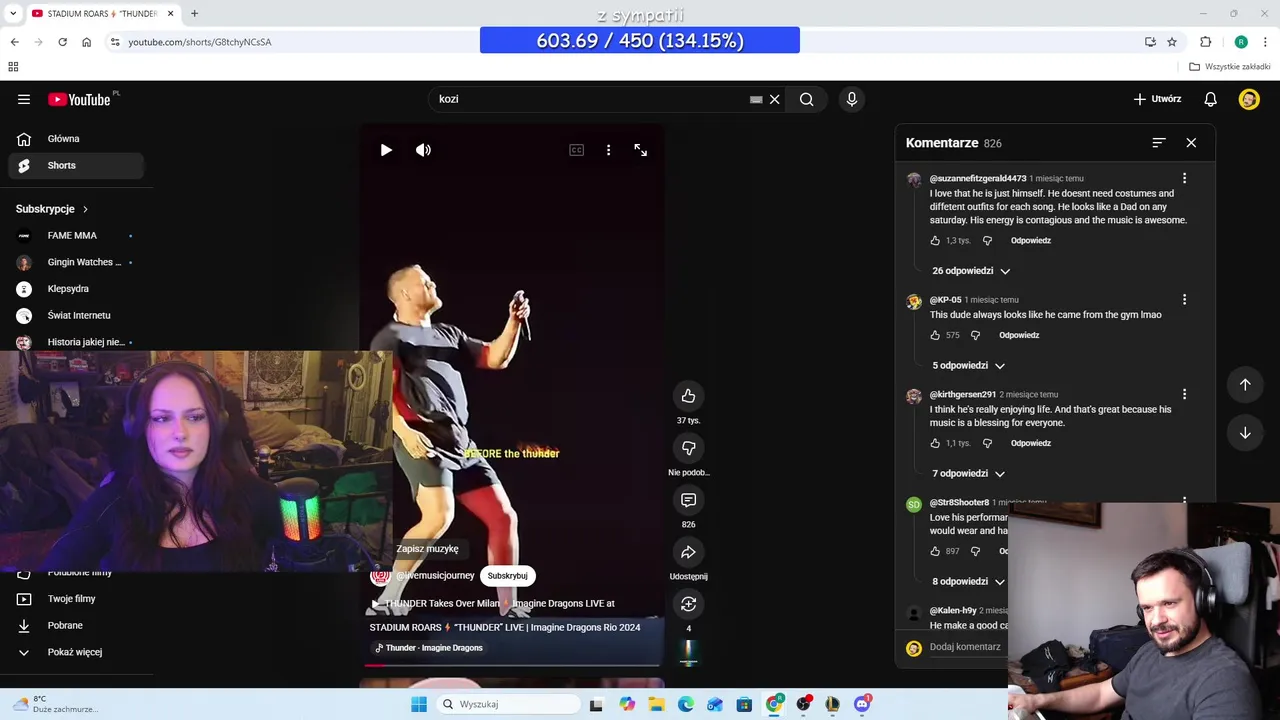Expand 5 odpowiedzi replies
Screen dimensions: 1280x720
click(968, 366)
